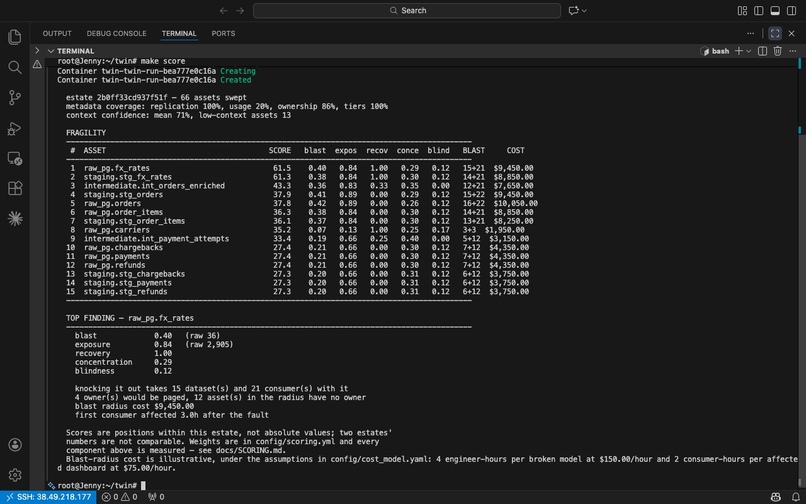806x504 pixels.
Task: Toggle maximized panel size
Action: pyautogui.click(x=775, y=33)
